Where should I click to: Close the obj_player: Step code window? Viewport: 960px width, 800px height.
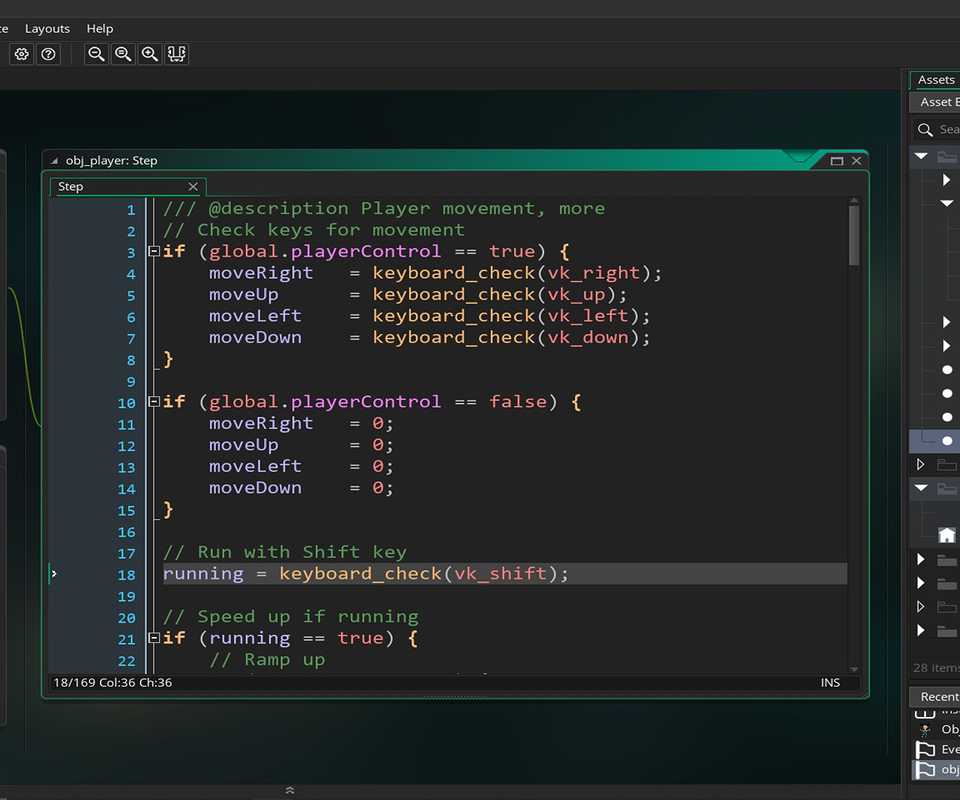click(857, 161)
